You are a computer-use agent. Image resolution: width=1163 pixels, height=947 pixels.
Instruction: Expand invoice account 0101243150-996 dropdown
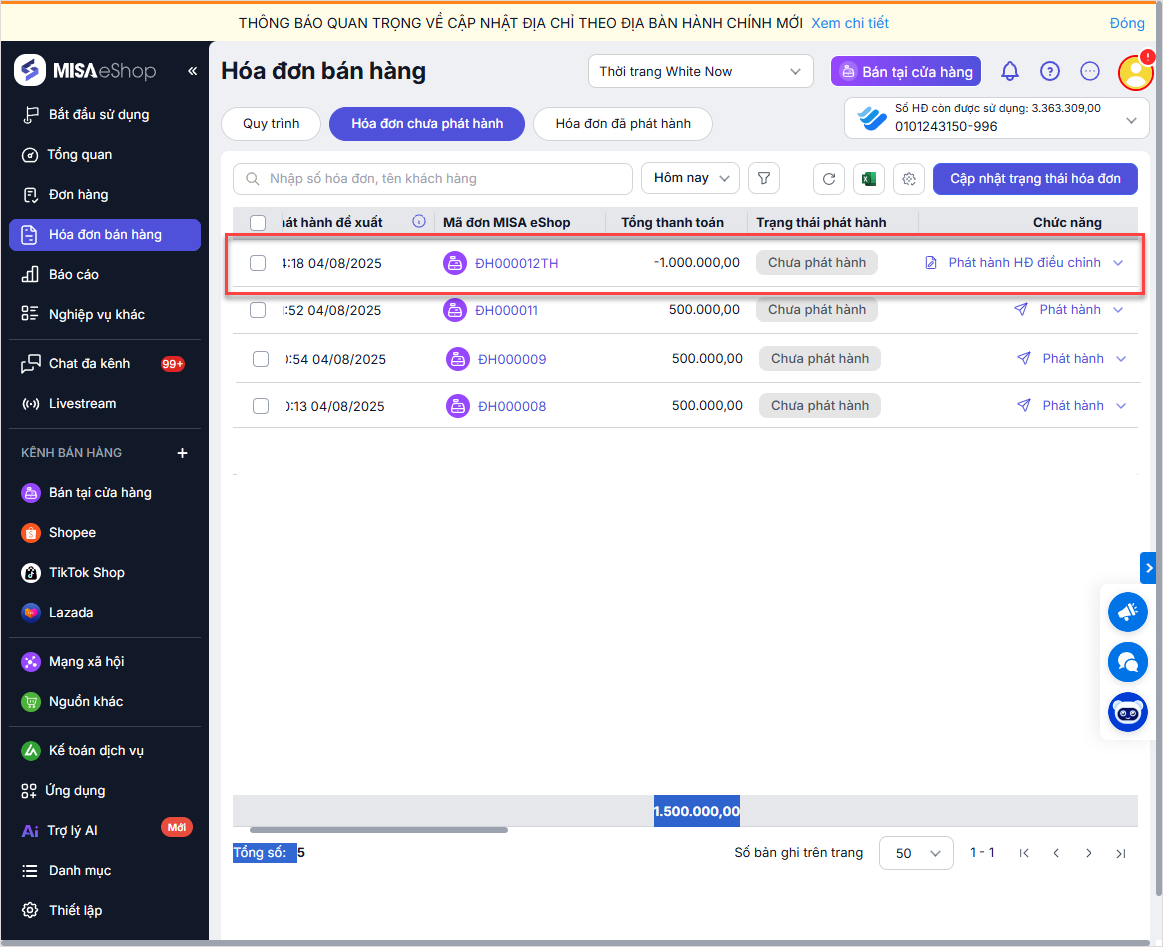click(x=1131, y=120)
